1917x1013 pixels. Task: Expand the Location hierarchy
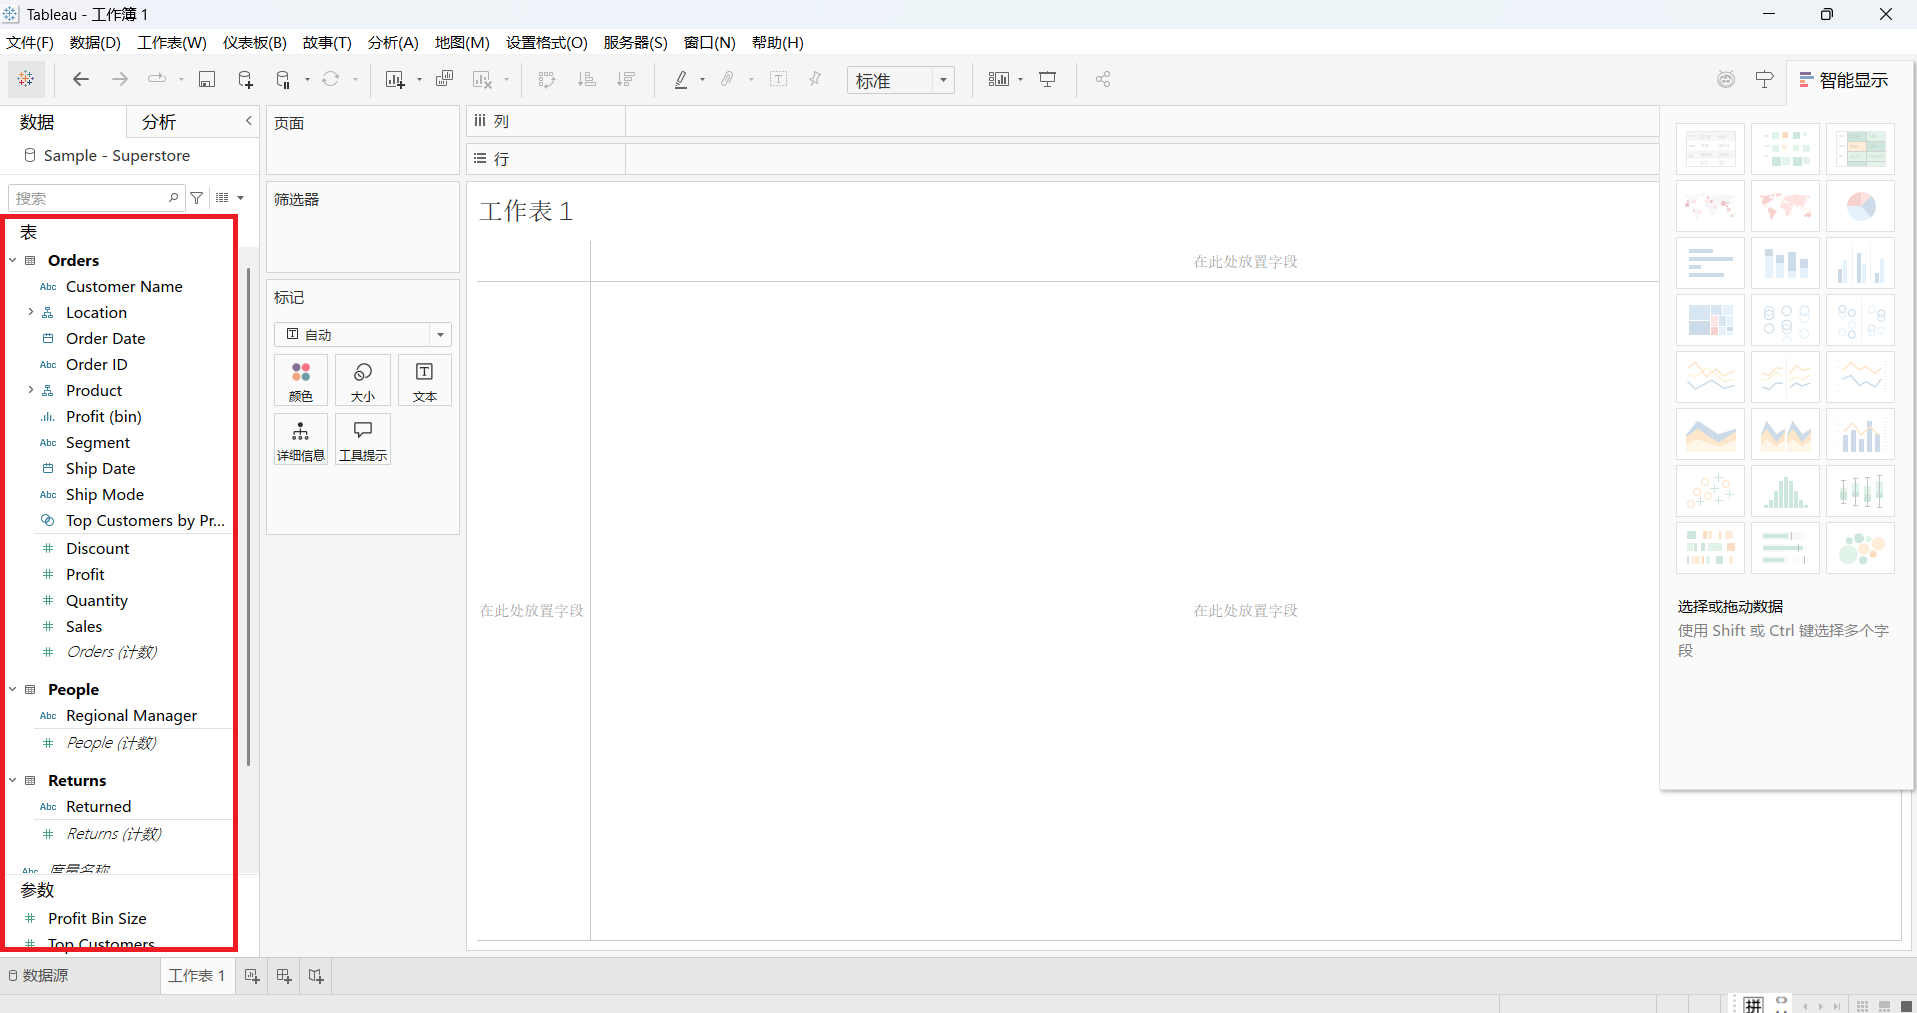[x=31, y=312]
